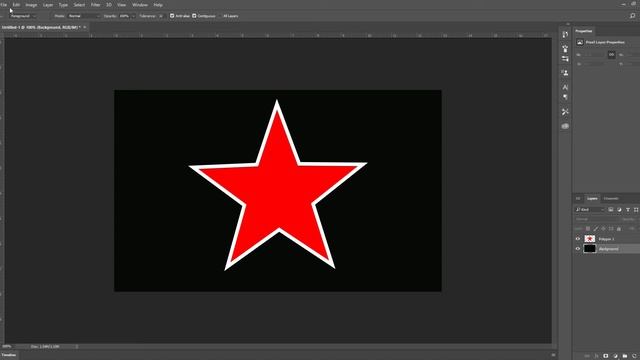
Task: Close the Untitled-1 document tab
Action: pyautogui.click(x=85, y=27)
